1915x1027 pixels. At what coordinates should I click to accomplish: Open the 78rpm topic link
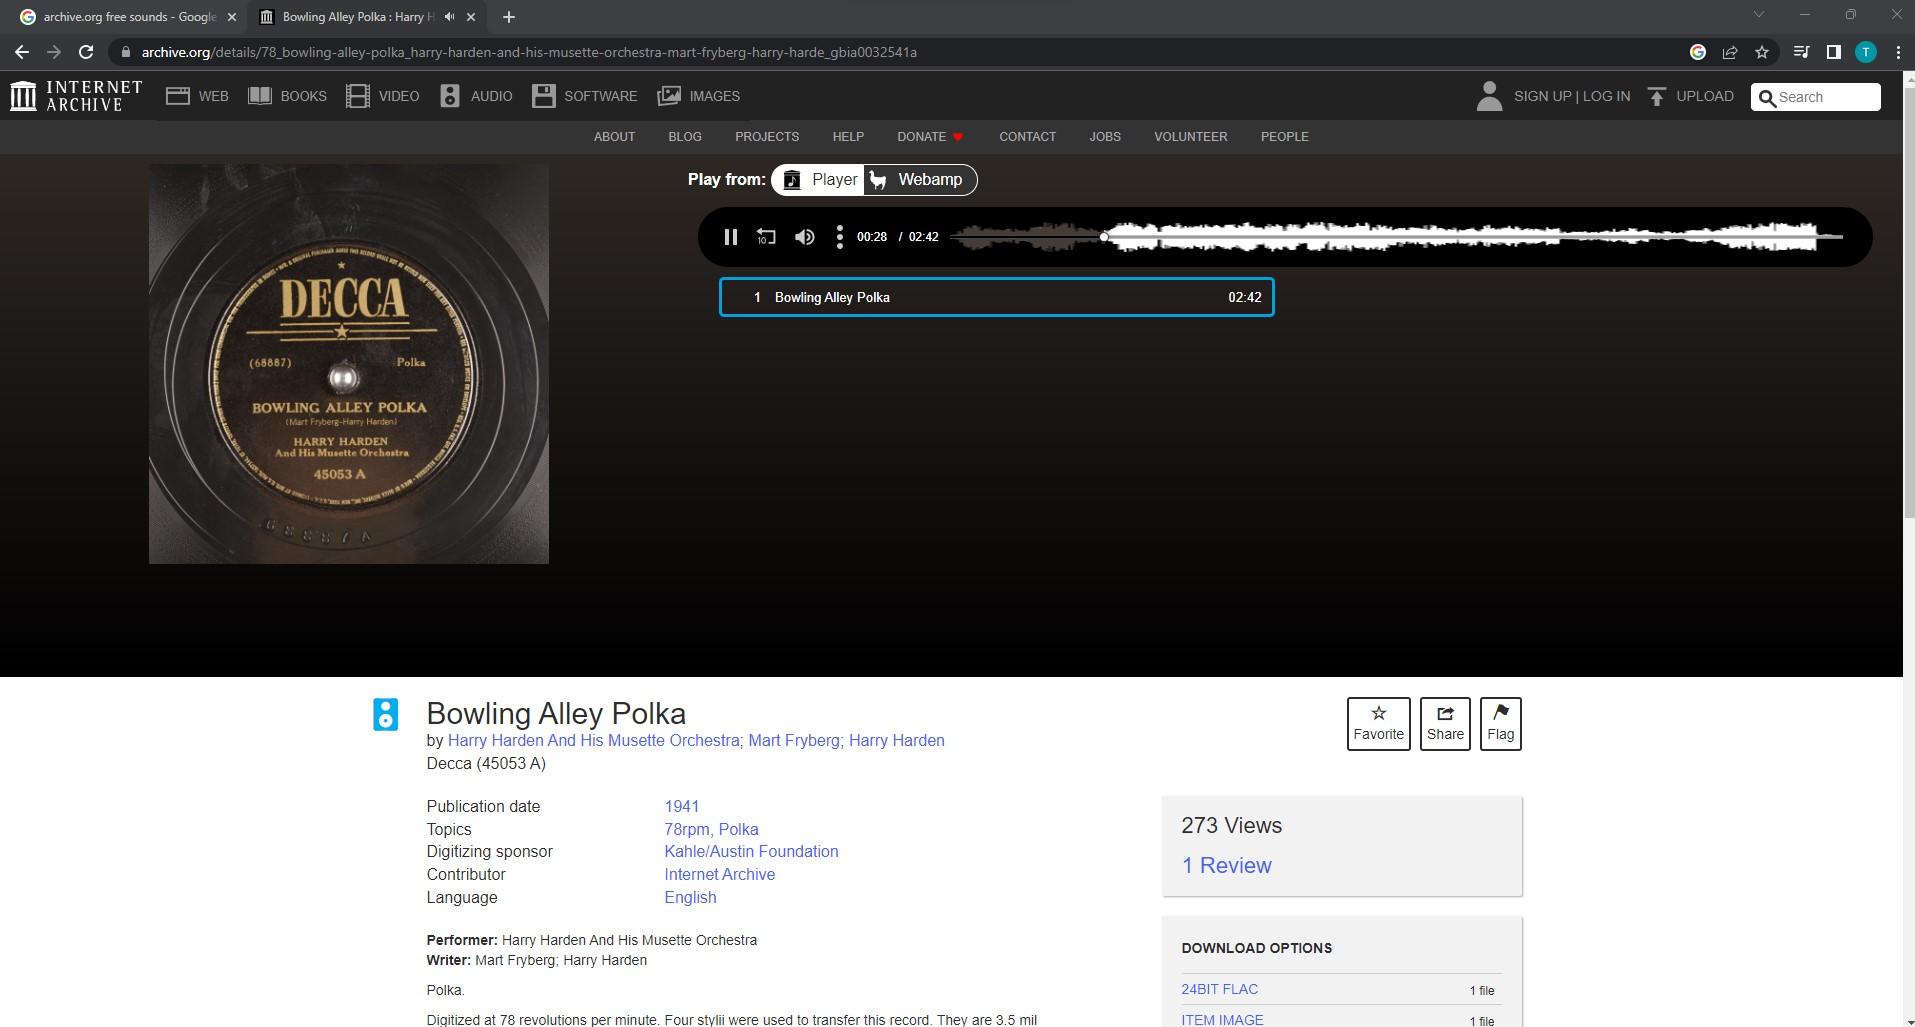(x=687, y=830)
